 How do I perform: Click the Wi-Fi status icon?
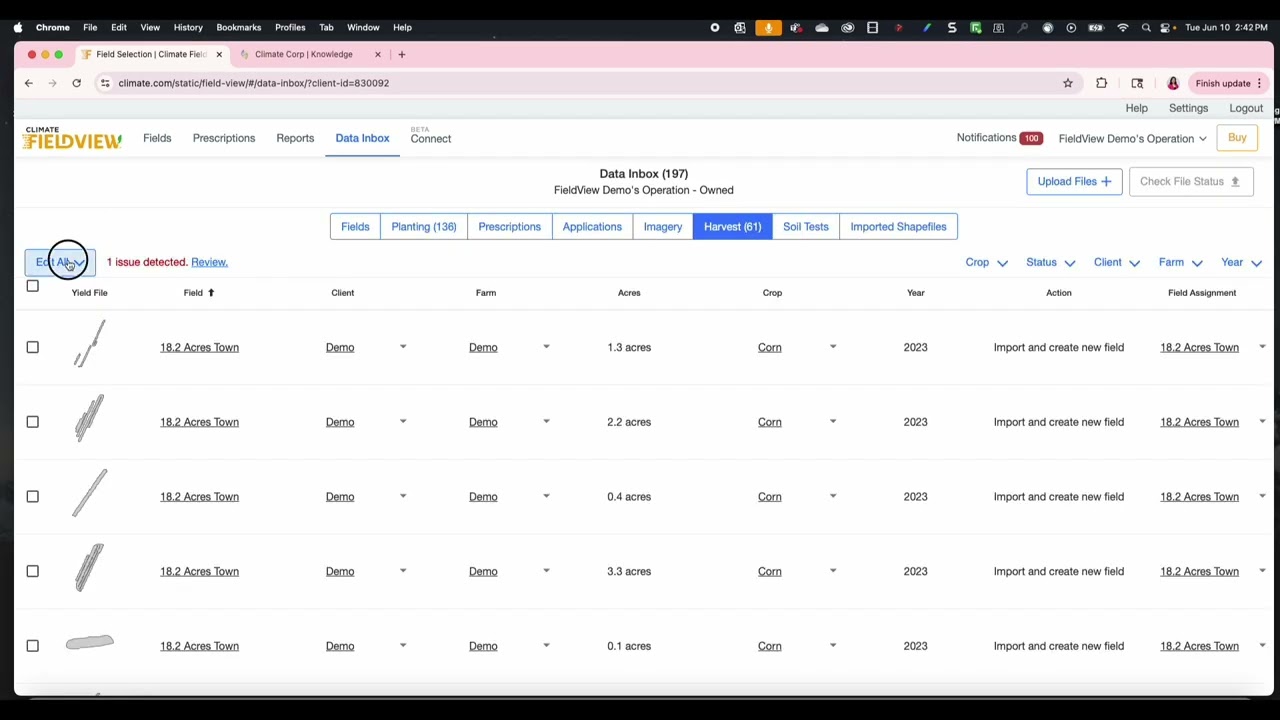pos(1122,27)
